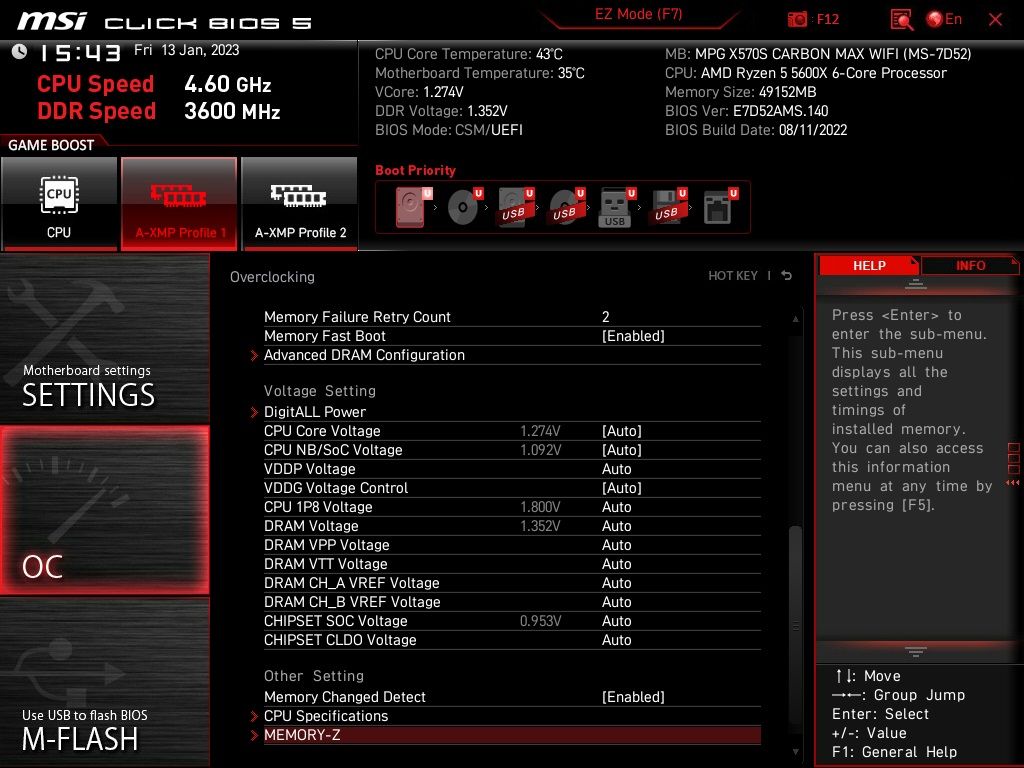Select the optical disc boot priority icon
This screenshot has height=768, width=1024.
(x=464, y=207)
